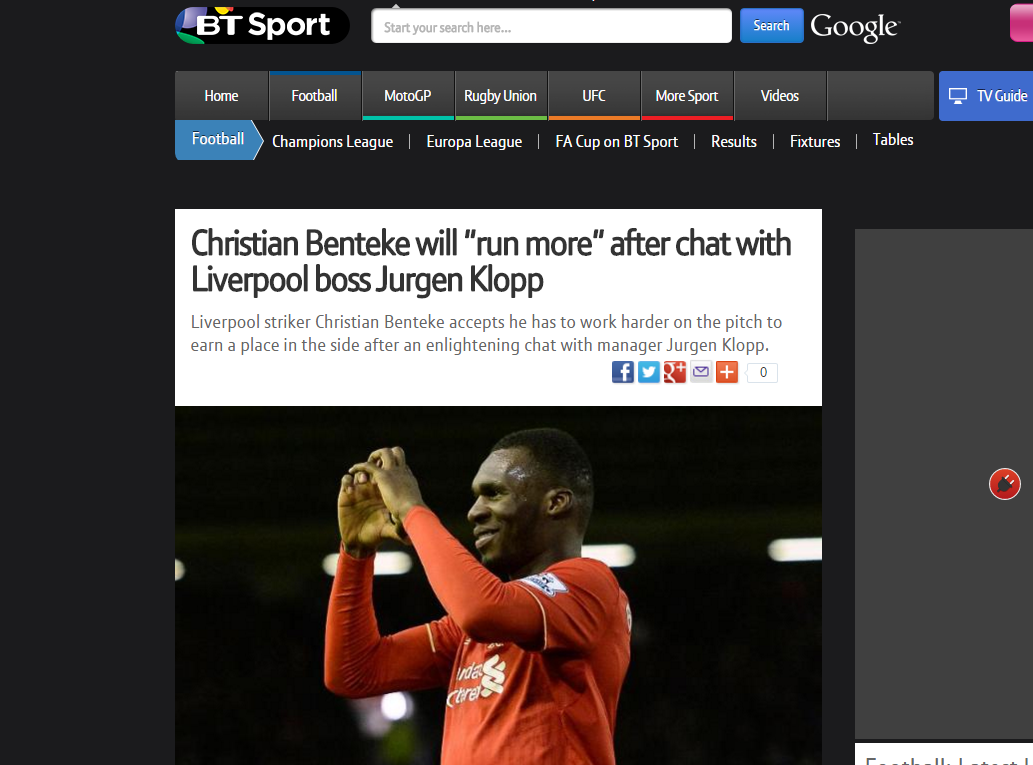Focus the search input field
The height and width of the screenshot is (765, 1033).
(551, 26)
